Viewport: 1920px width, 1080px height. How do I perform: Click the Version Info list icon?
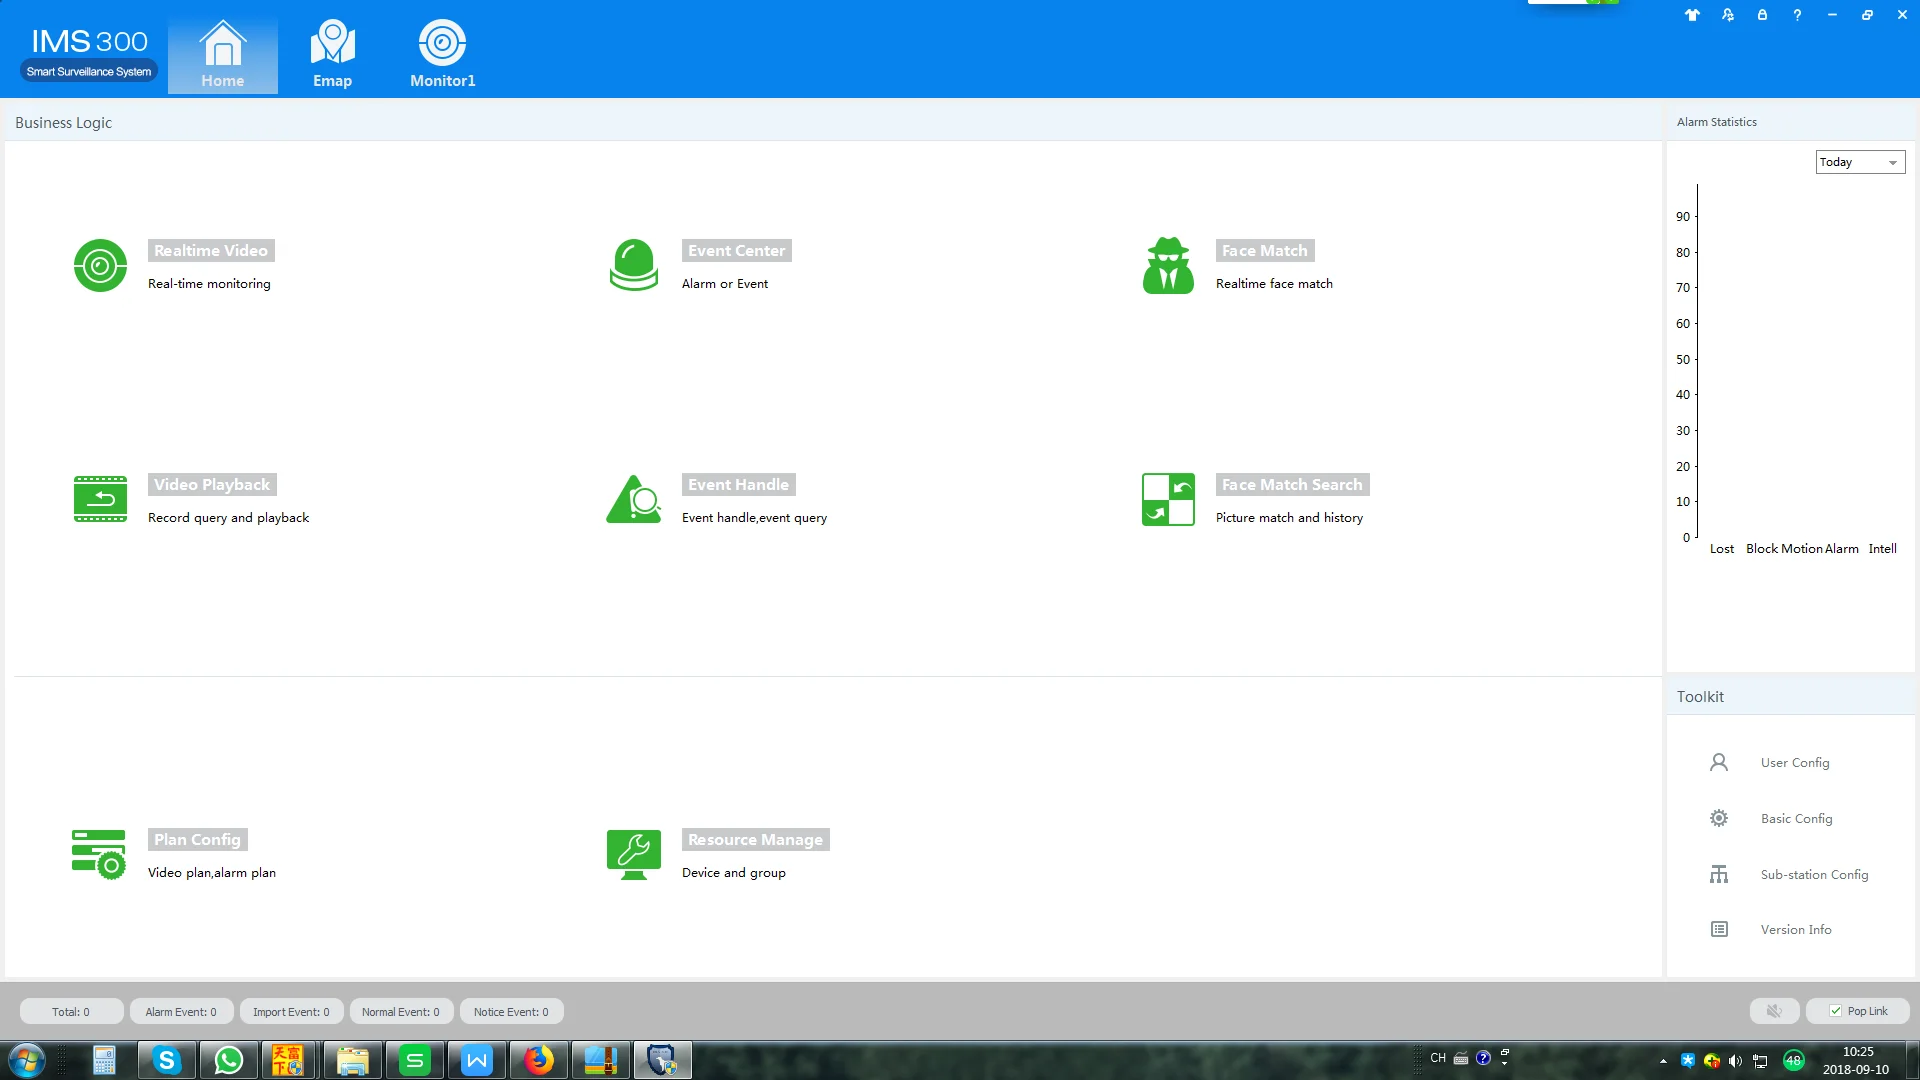pos(1719,929)
